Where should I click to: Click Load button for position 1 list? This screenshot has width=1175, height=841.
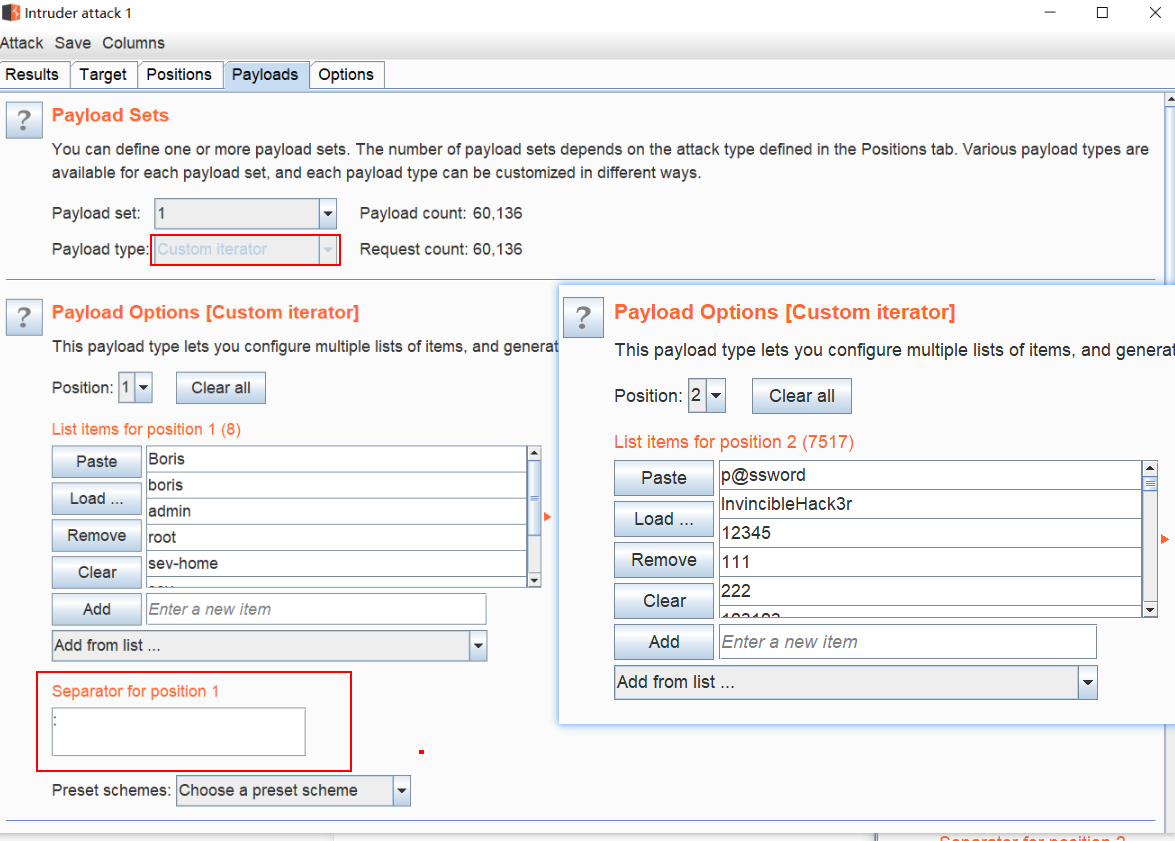coord(97,498)
